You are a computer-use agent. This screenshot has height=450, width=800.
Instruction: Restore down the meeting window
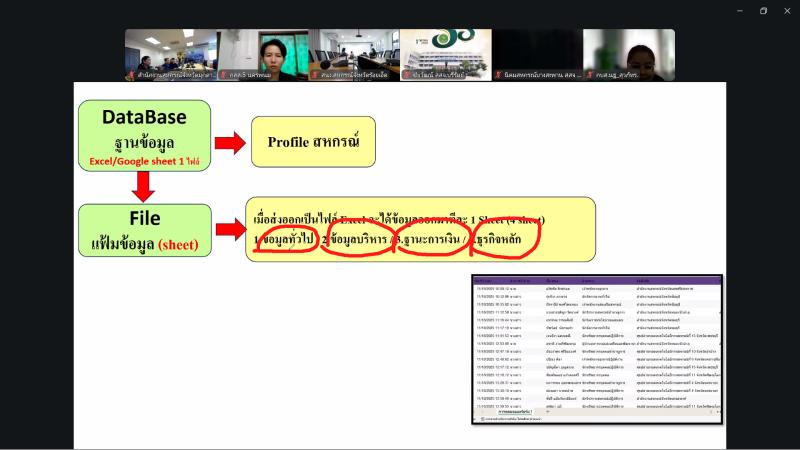[763, 11]
